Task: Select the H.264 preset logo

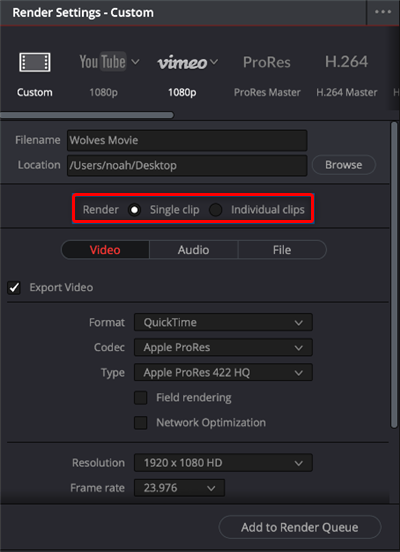Action: coord(346,62)
